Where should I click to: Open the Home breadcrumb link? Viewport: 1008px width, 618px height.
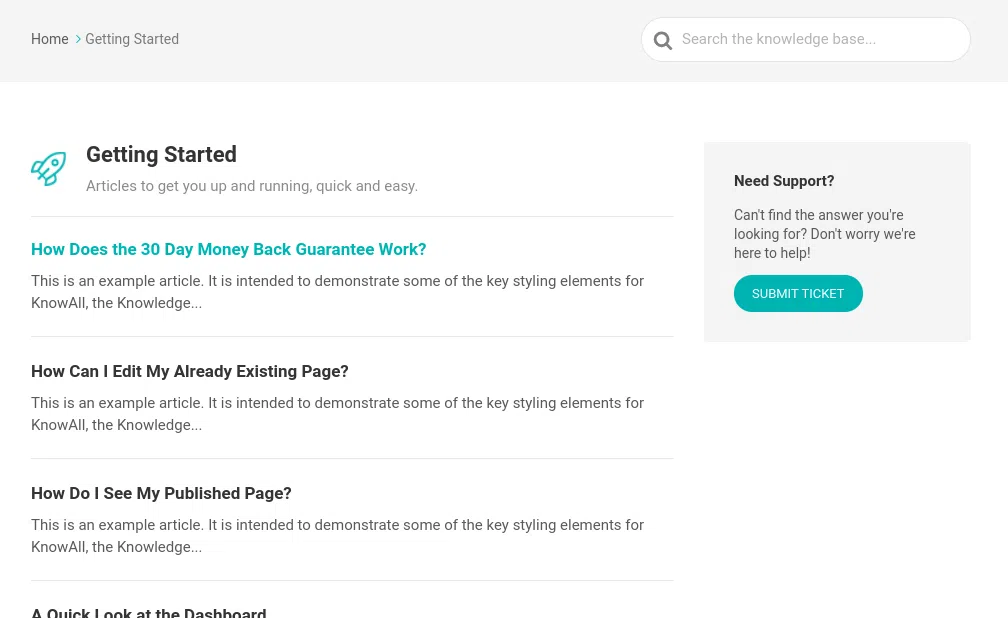click(x=49, y=39)
